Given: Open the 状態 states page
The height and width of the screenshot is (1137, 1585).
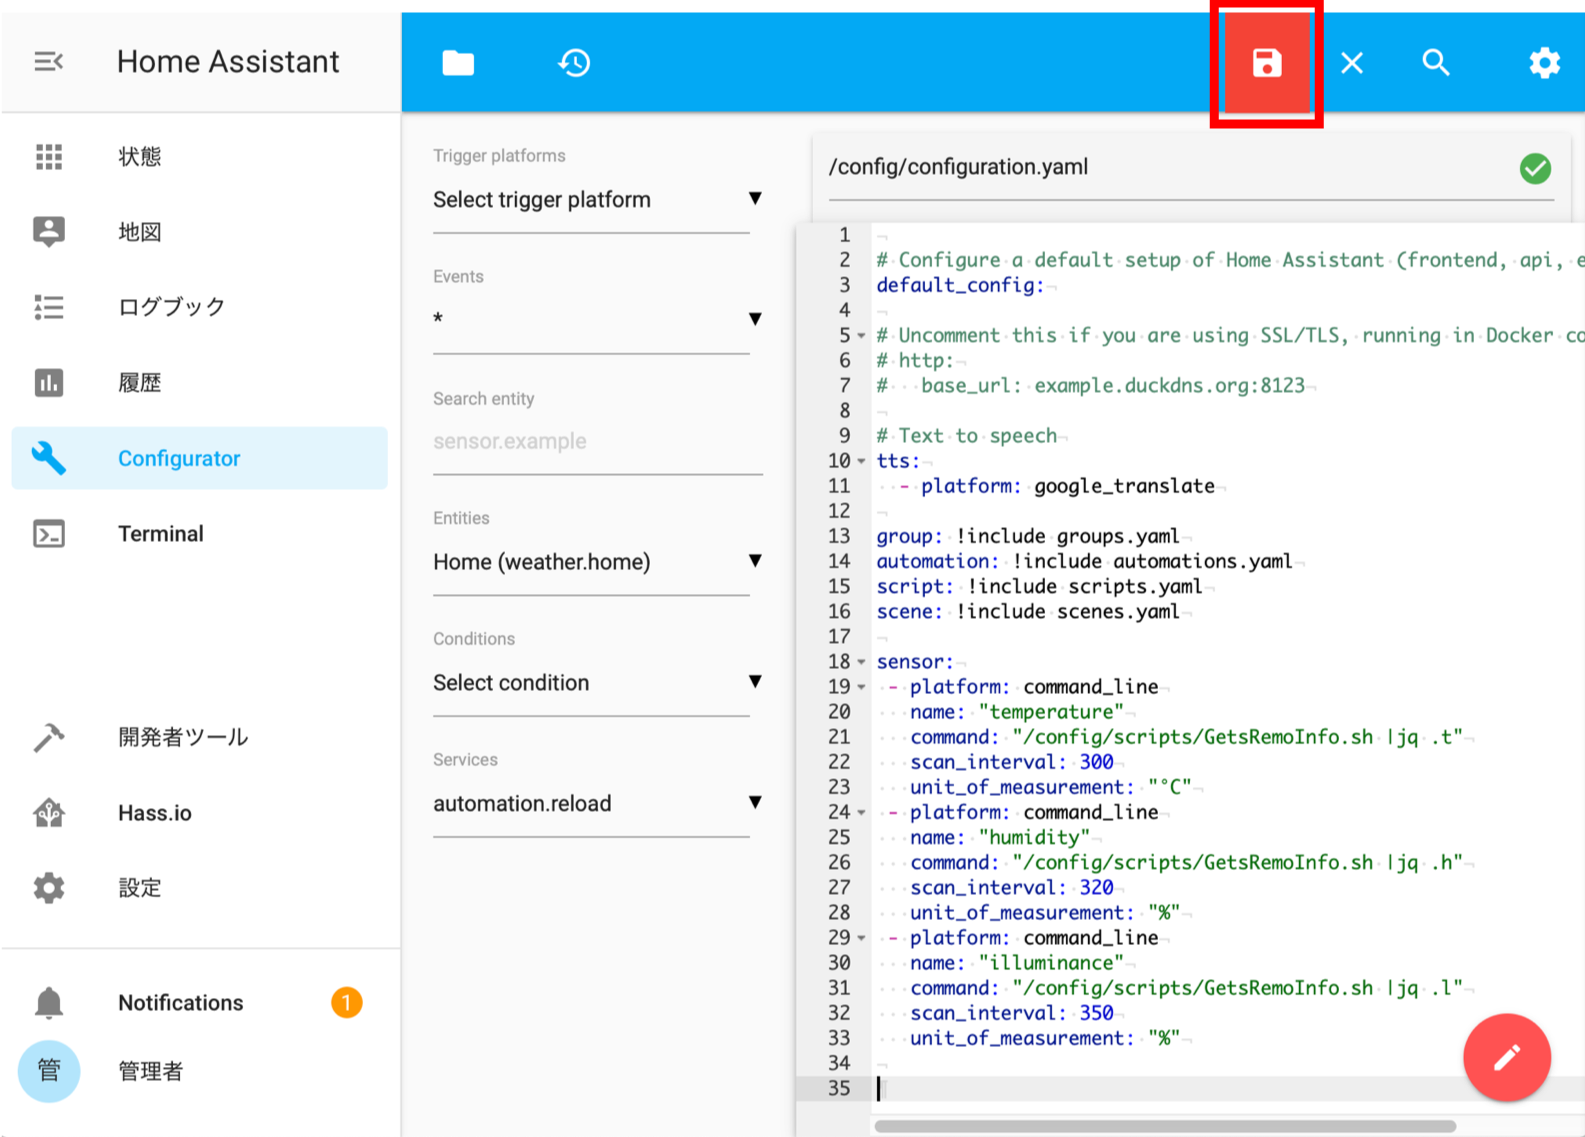Looking at the screenshot, I should tap(200, 157).
